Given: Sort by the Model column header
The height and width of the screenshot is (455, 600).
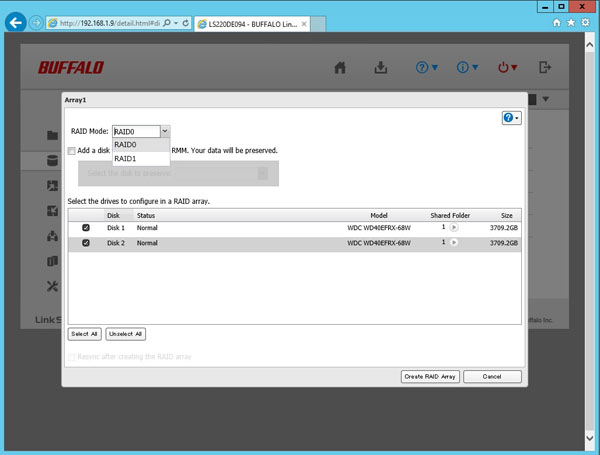Looking at the screenshot, I should tap(379, 215).
